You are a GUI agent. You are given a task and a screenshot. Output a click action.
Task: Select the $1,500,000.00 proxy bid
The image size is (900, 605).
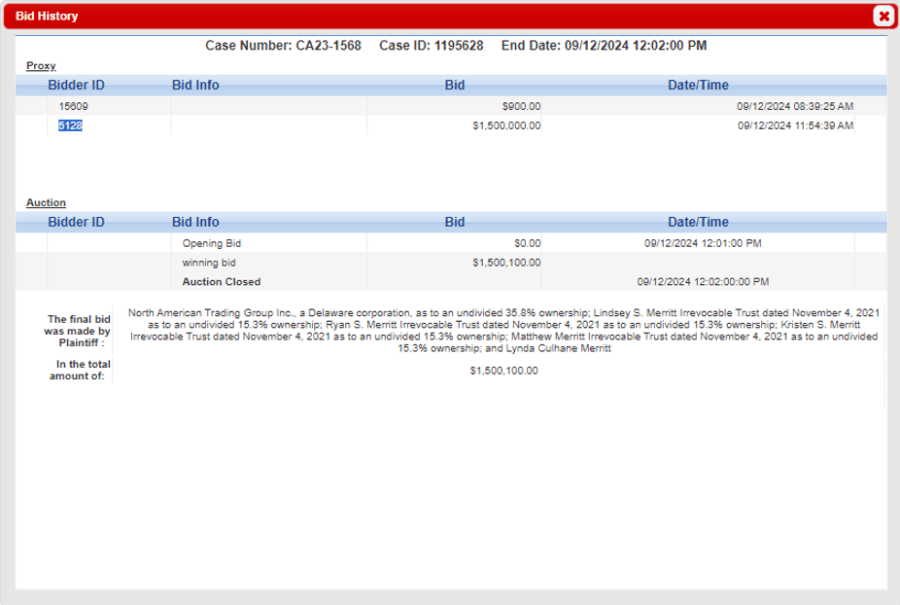click(x=506, y=126)
